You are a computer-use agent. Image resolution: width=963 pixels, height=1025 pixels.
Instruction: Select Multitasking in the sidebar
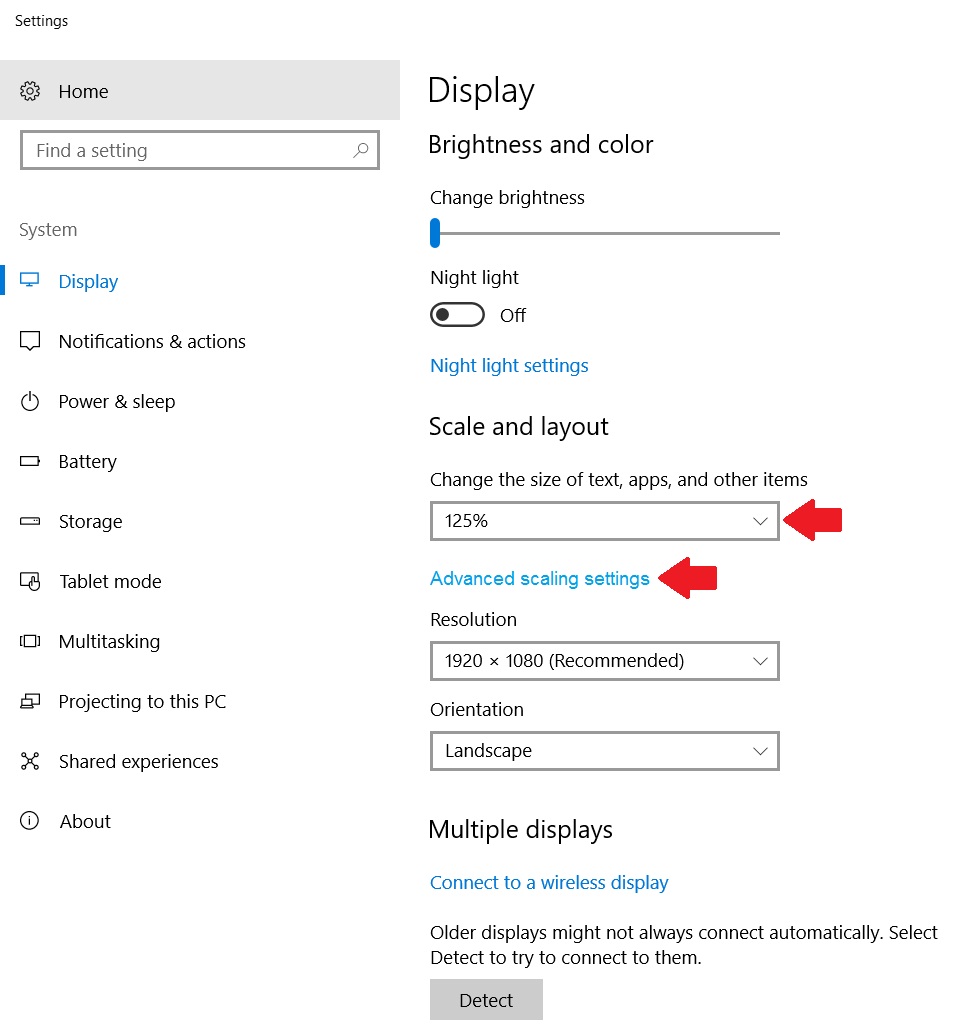(x=109, y=641)
